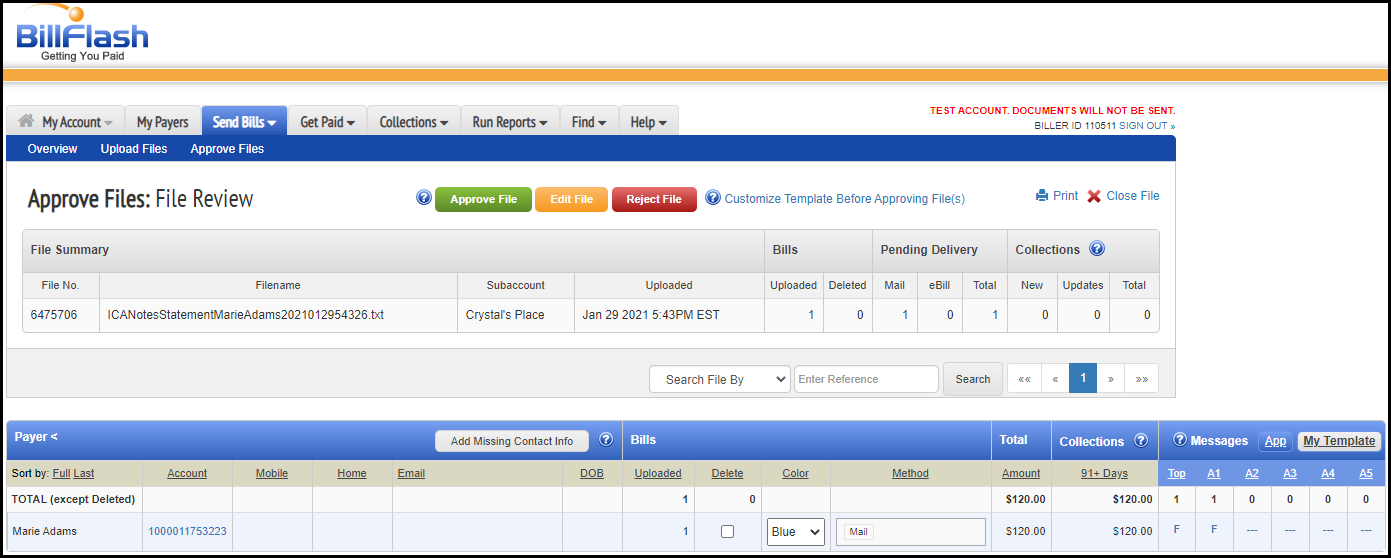Viewport: 1391px width, 558px height.
Task: Check the Delete checkbox for Marie Adams
Action: 727,532
